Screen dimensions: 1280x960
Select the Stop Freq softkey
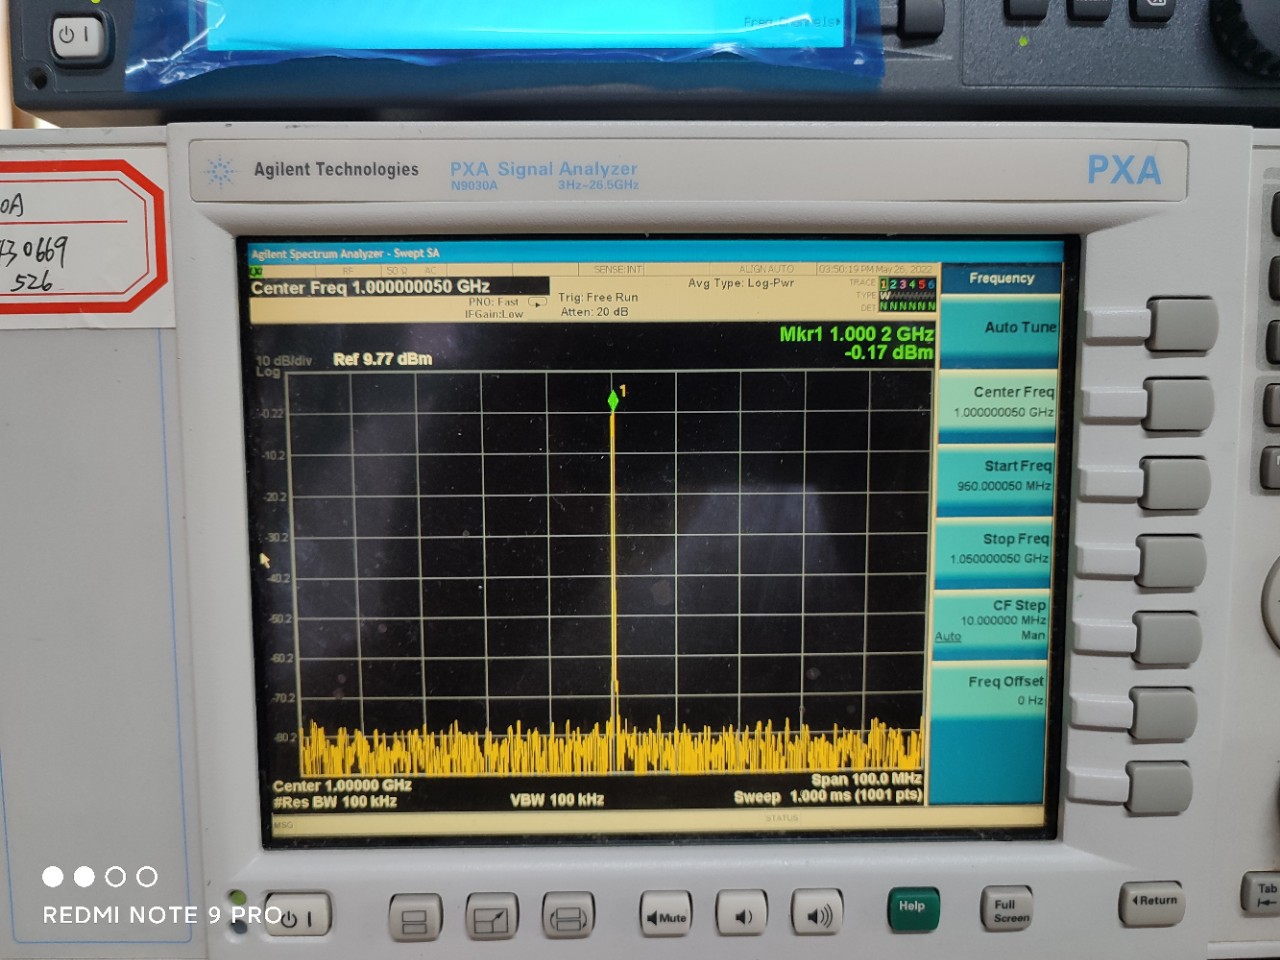tap(992, 551)
